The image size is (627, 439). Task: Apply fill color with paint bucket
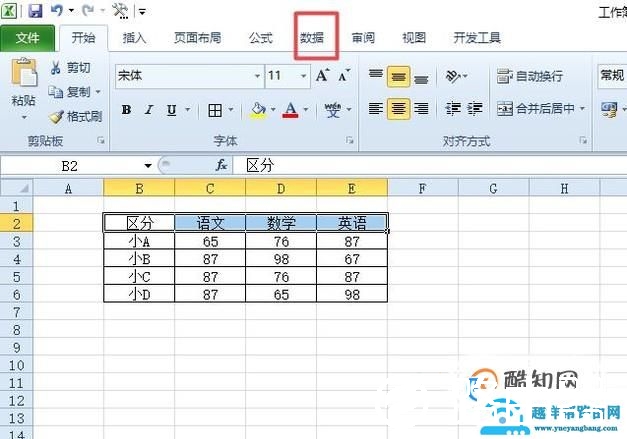(258, 110)
